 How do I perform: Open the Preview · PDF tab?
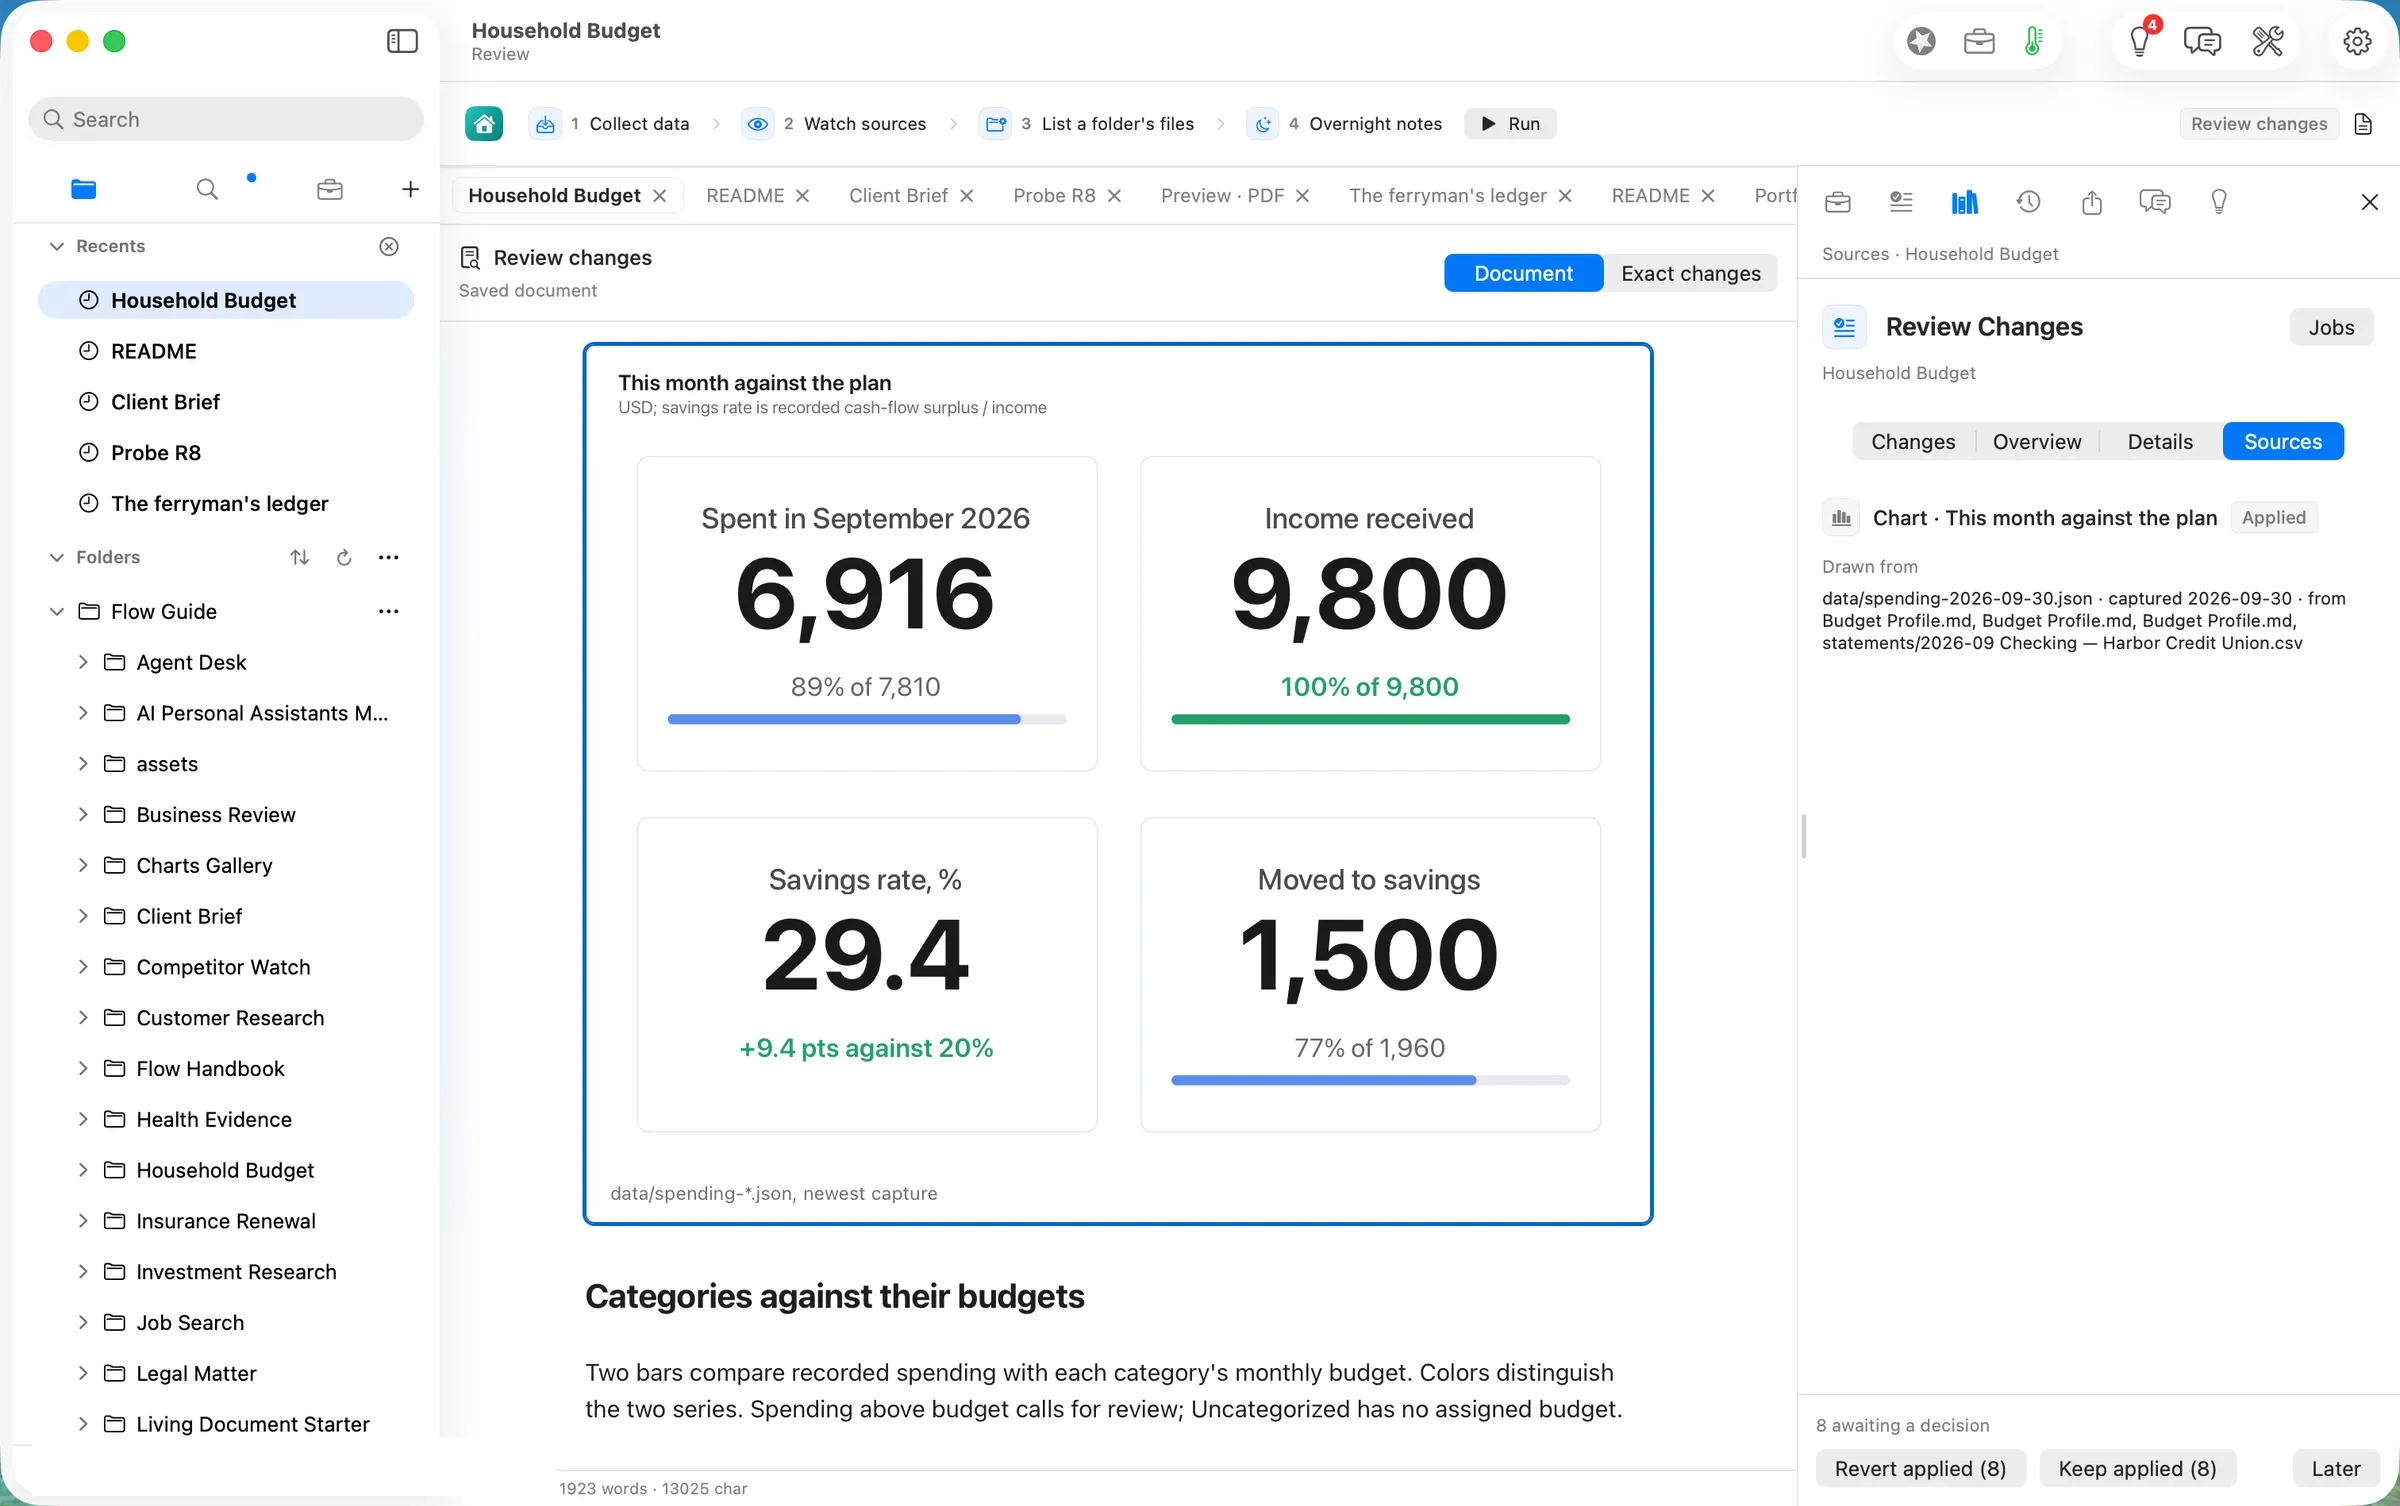click(1222, 195)
